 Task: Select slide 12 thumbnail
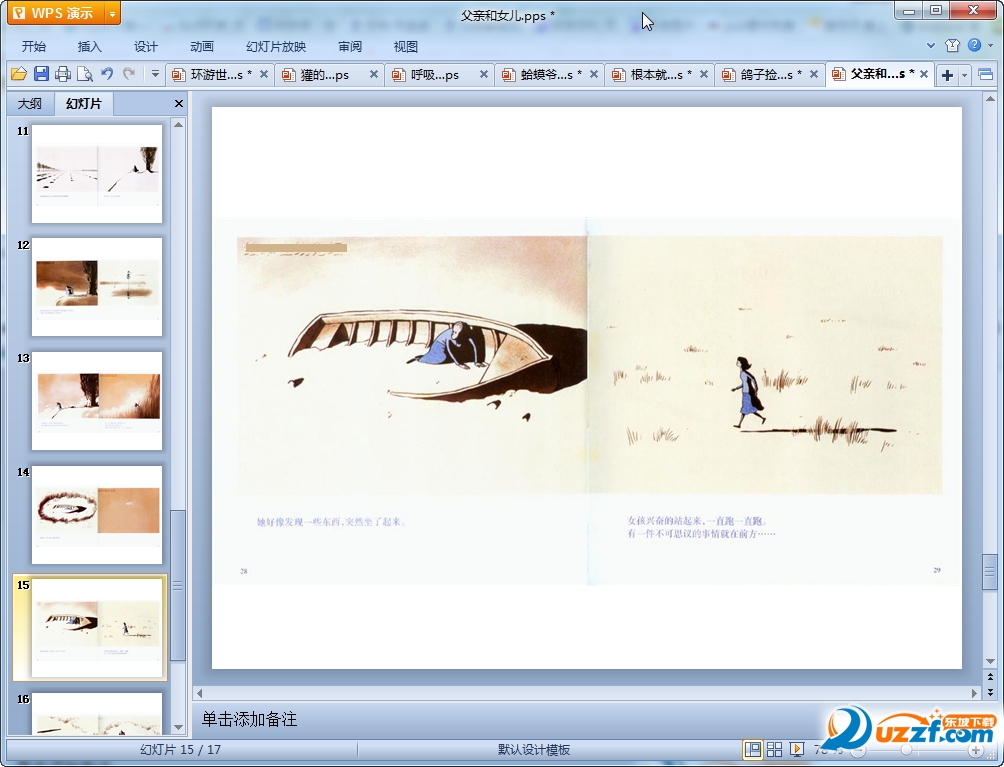(97, 287)
